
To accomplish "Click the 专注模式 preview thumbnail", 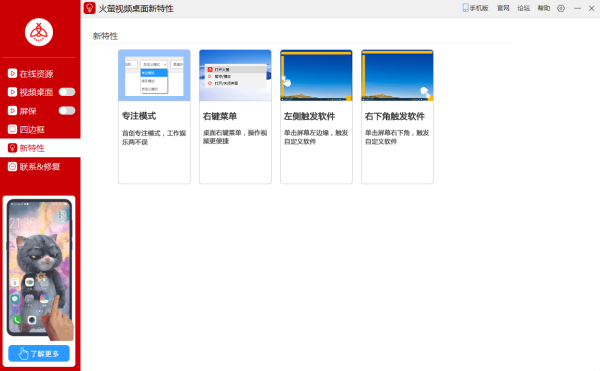I will click(x=154, y=75).
